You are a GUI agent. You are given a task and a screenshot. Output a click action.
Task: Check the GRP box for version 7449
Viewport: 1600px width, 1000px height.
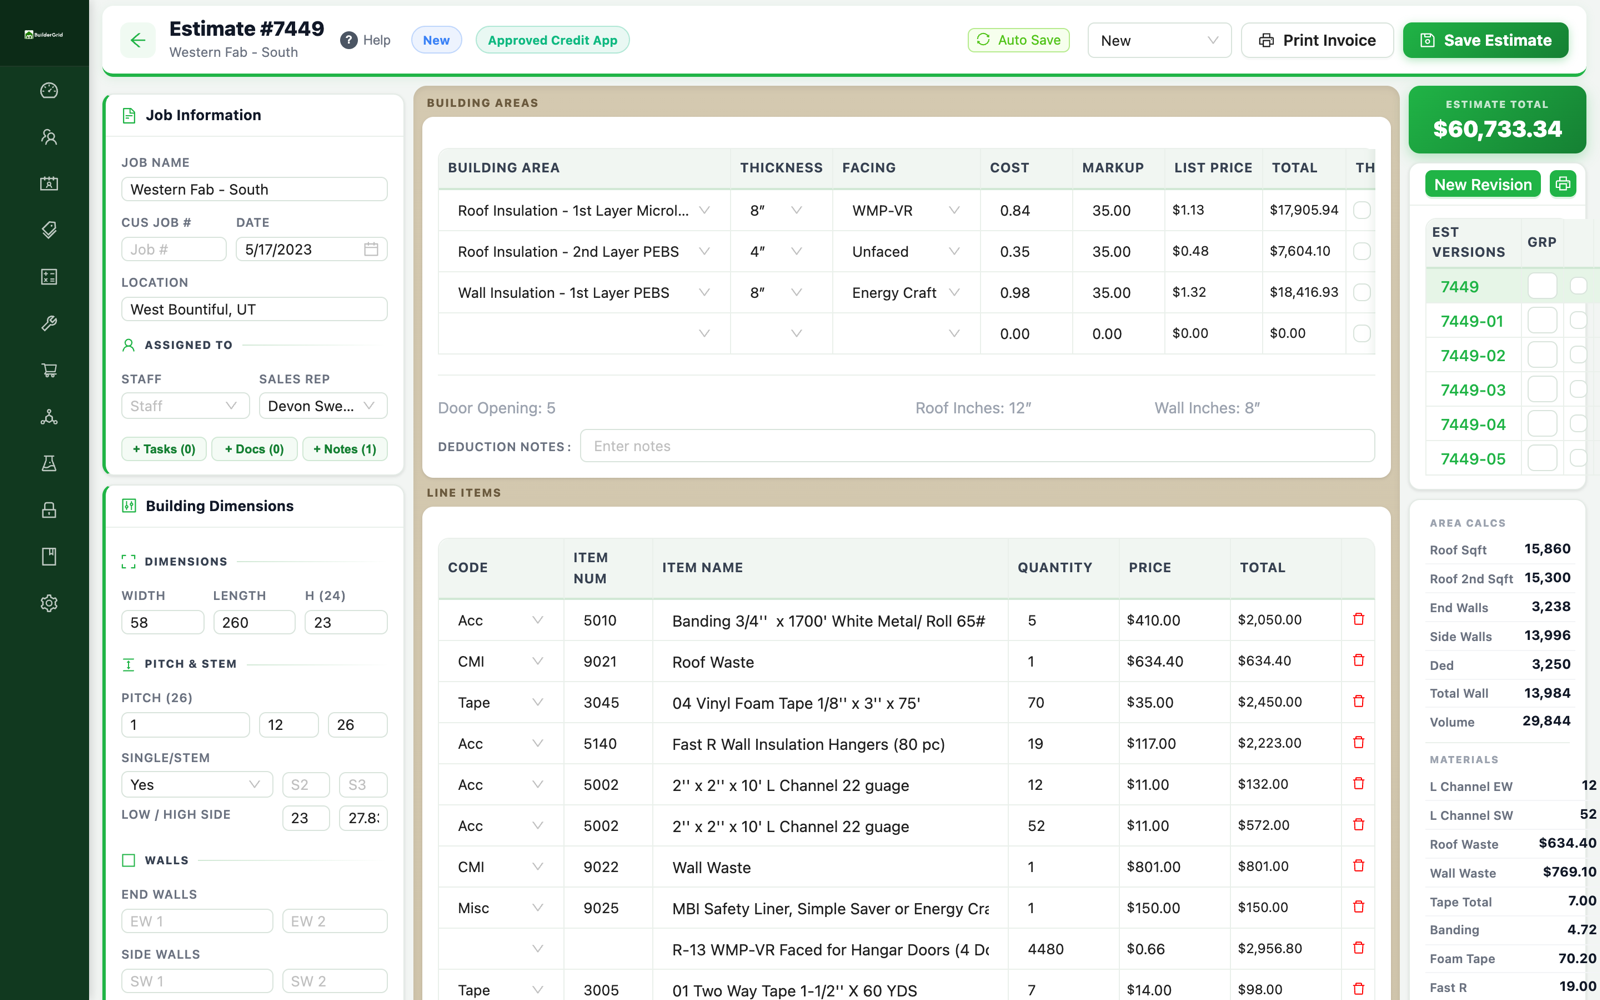tap(1542, 286)
